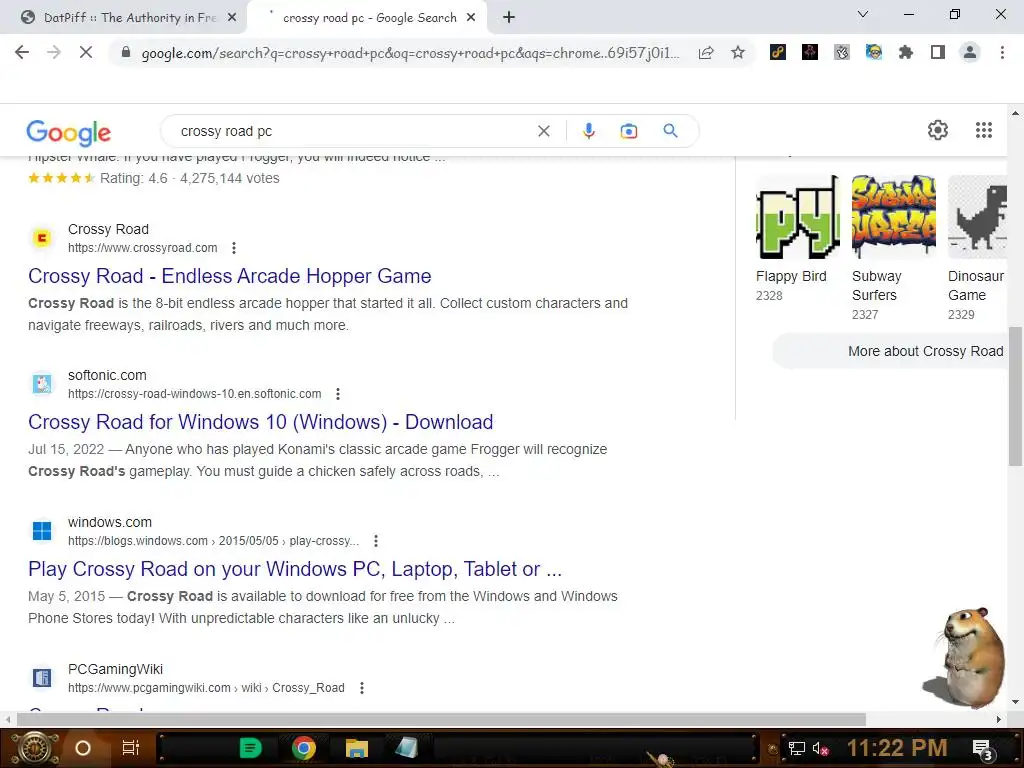Open Google quick settings gear
The height and width of the screenshot is (768, 1024).
pyautogui.click(x=938, y=130)
